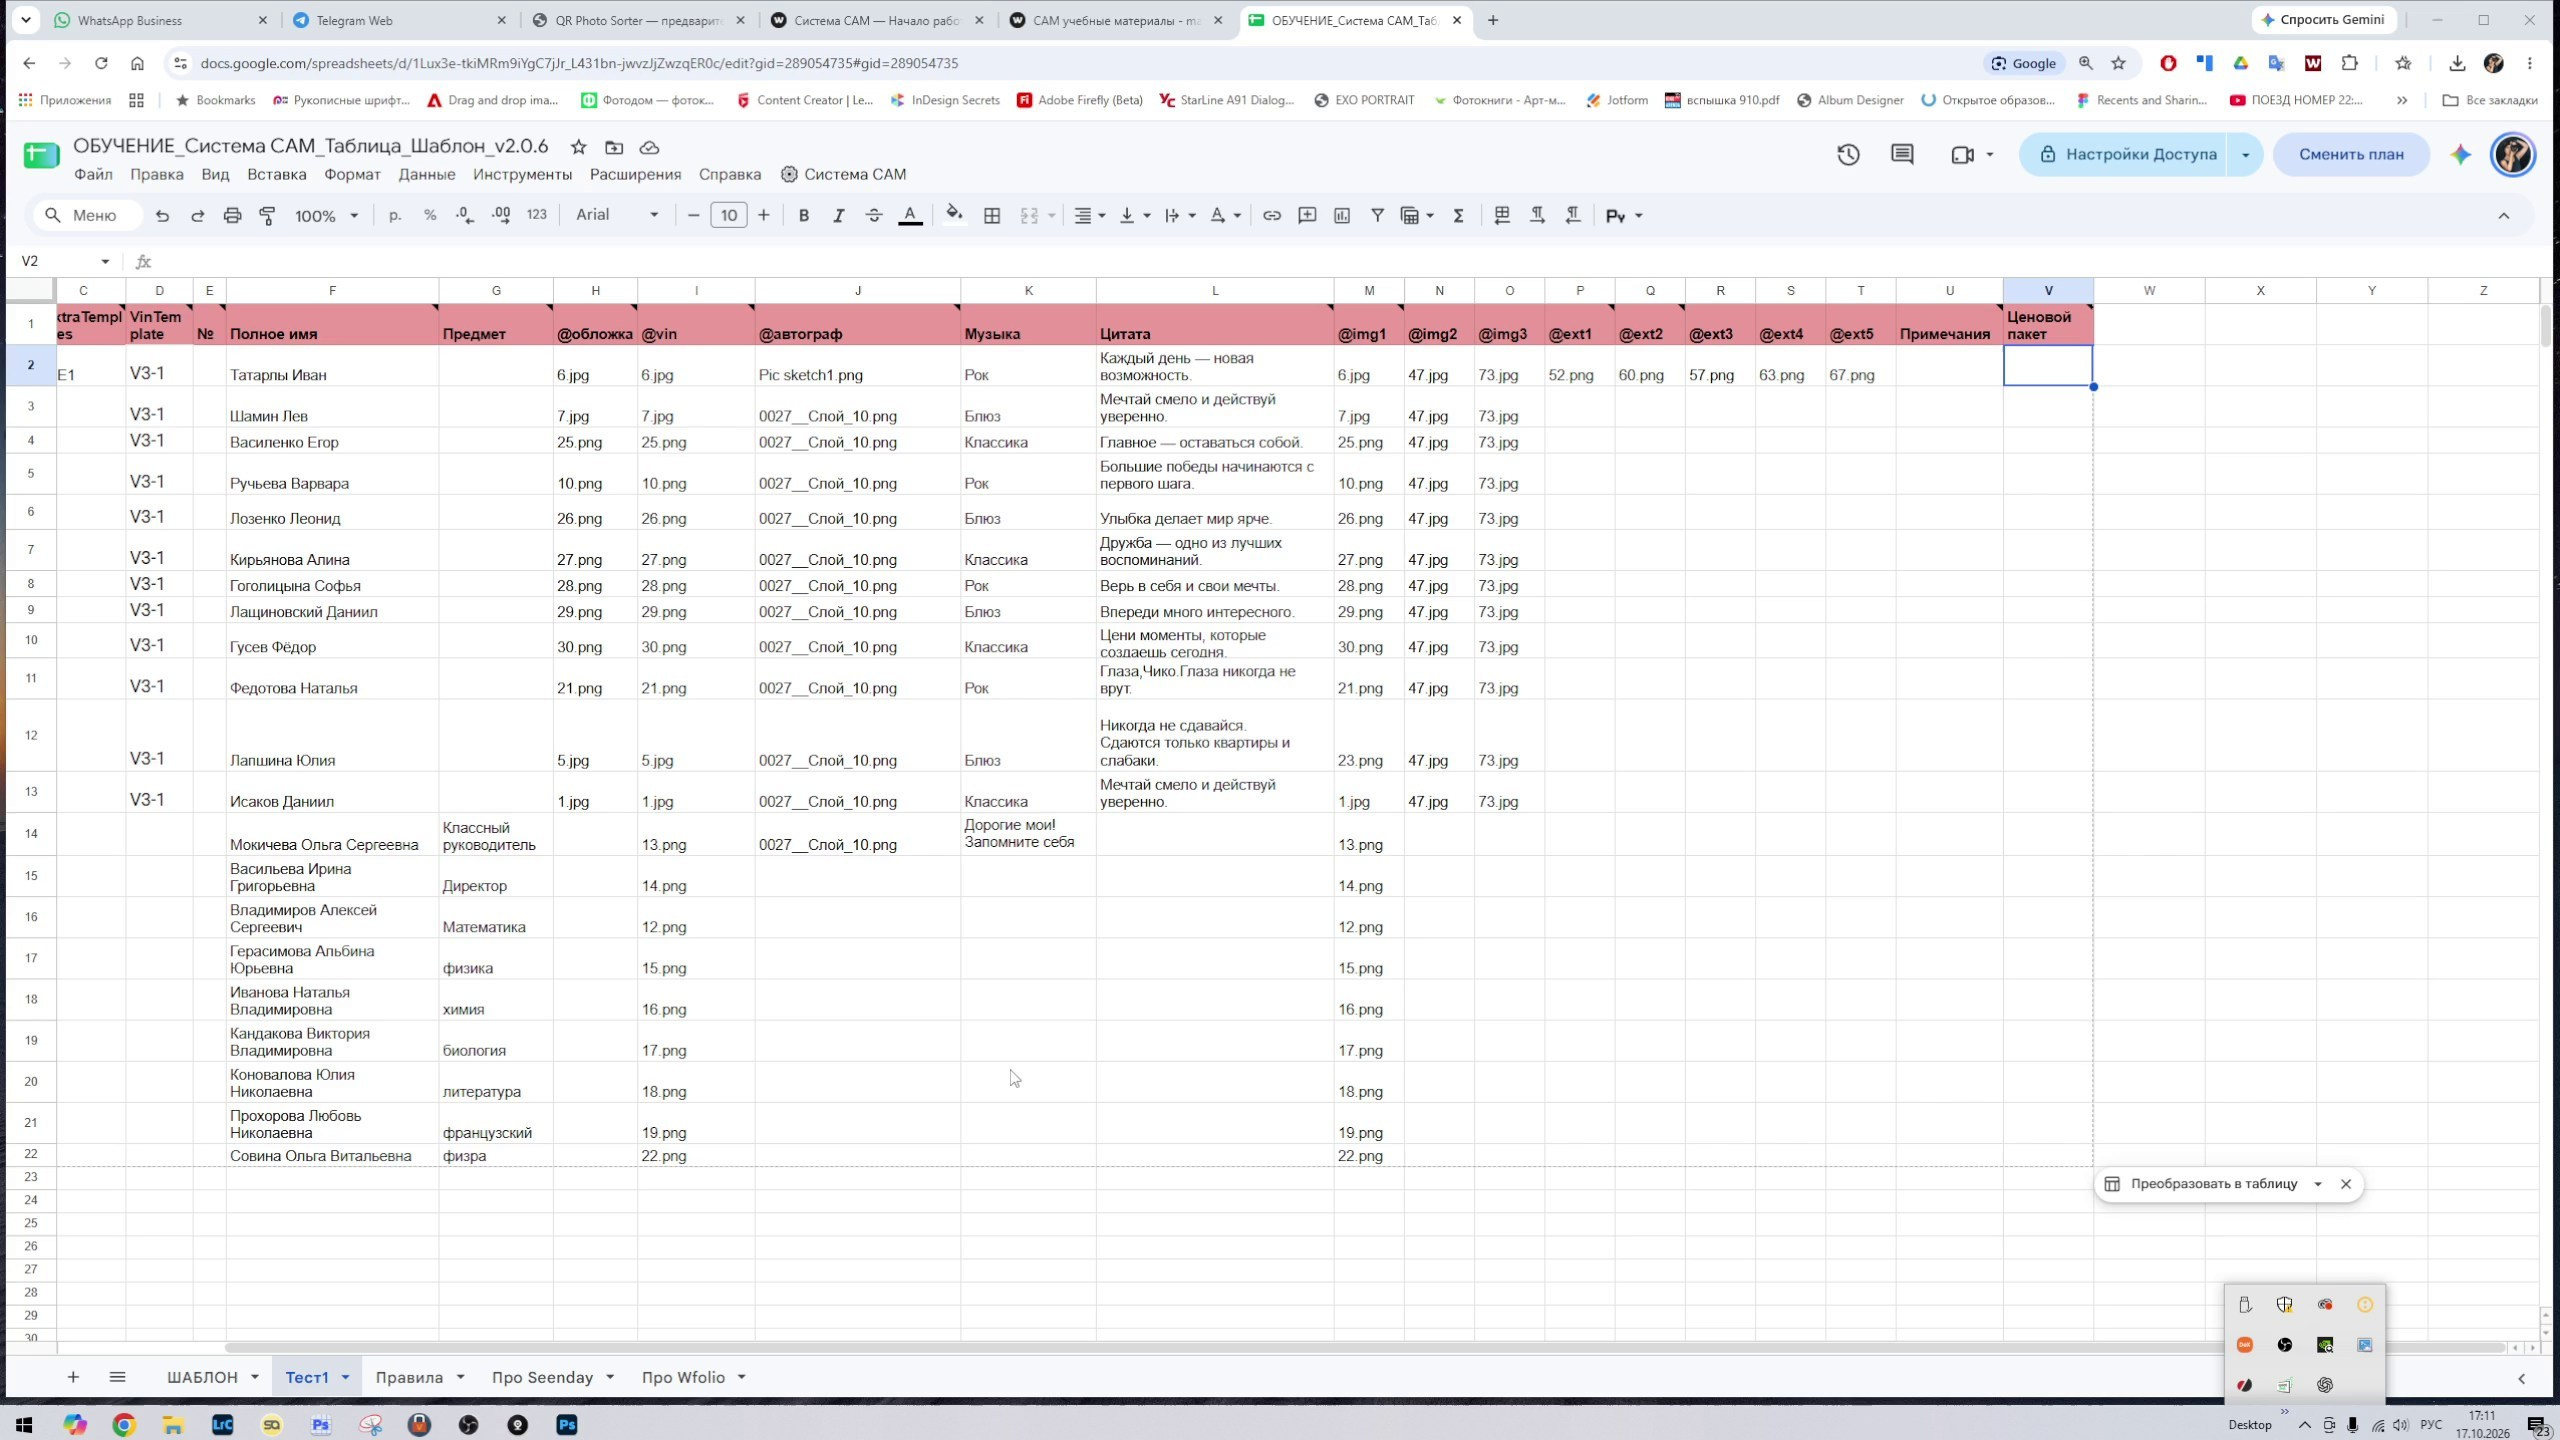Toggle strikethrough formatting
This screenshot has width=2560, height=1440.
[873, 215]
